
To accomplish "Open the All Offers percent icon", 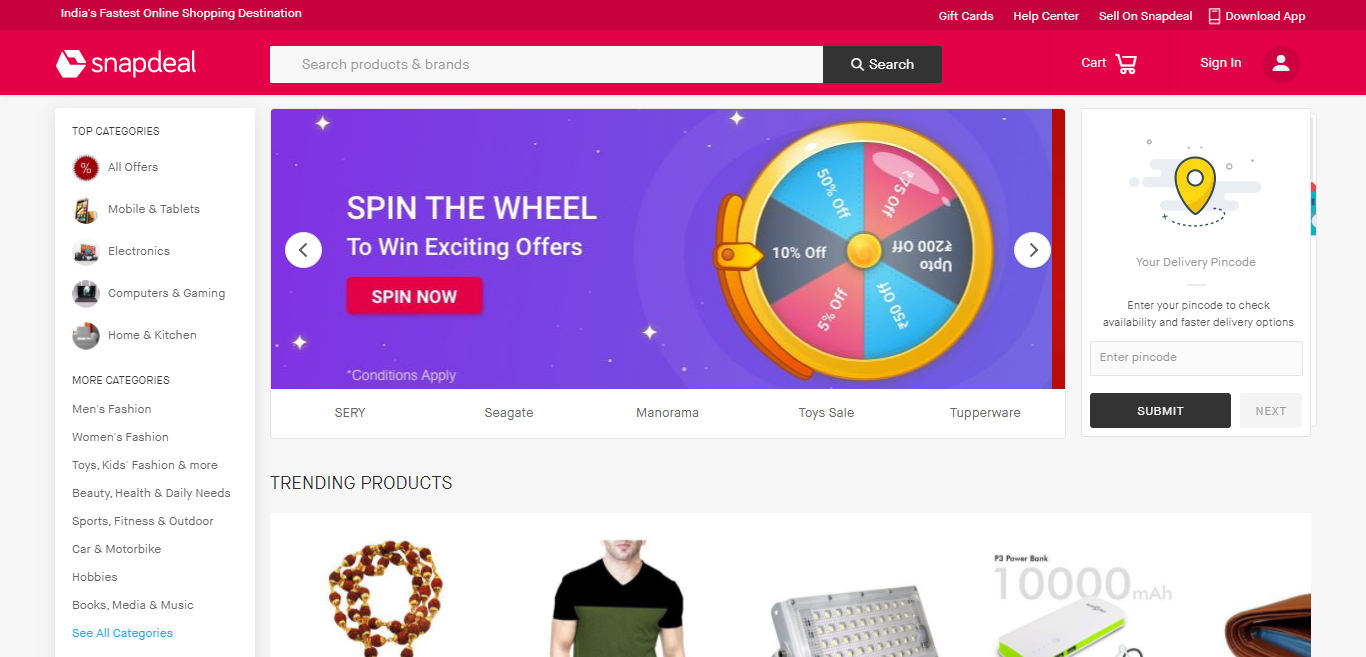I will [86, 168].
